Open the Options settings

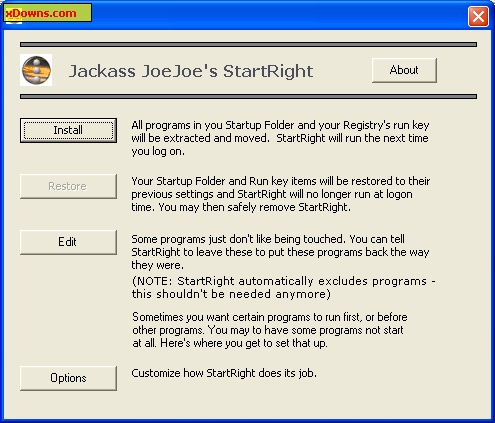click(x=68, y=378)
